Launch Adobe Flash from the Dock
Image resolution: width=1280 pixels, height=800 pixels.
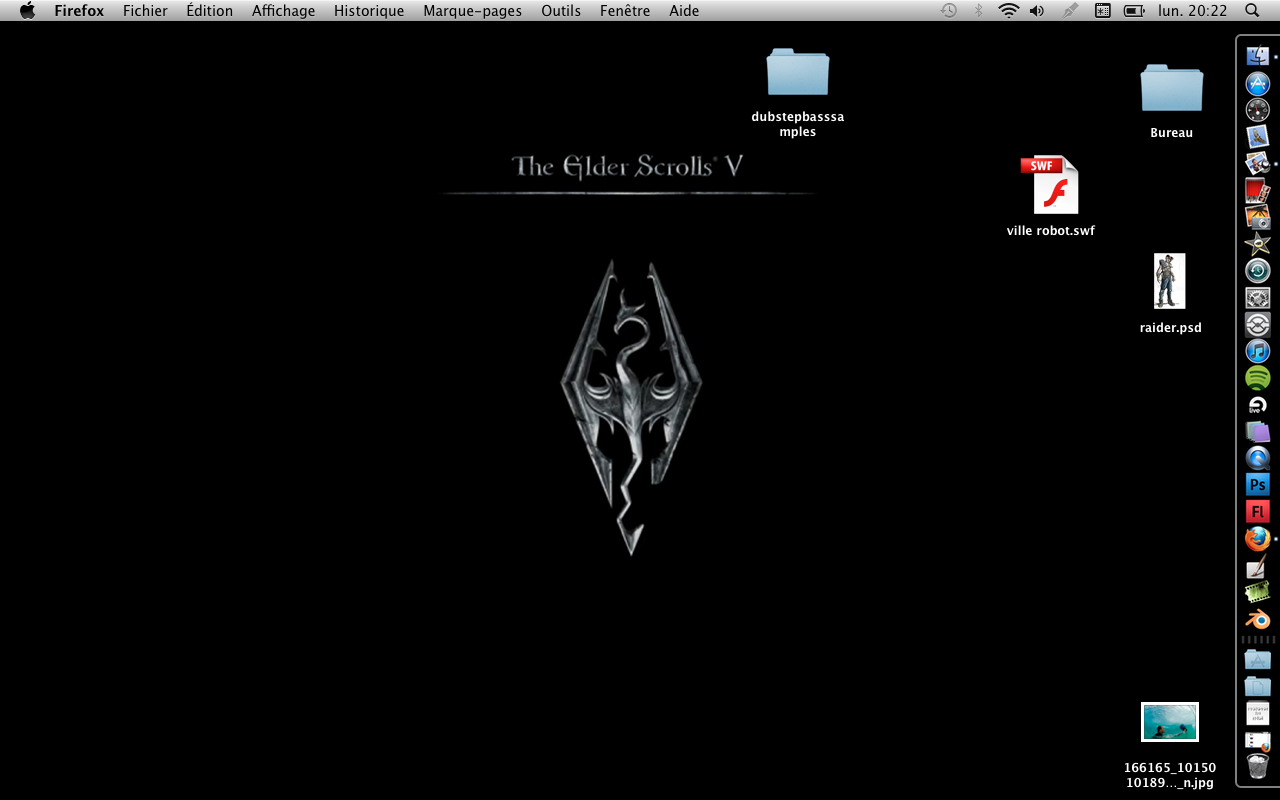1257,512
